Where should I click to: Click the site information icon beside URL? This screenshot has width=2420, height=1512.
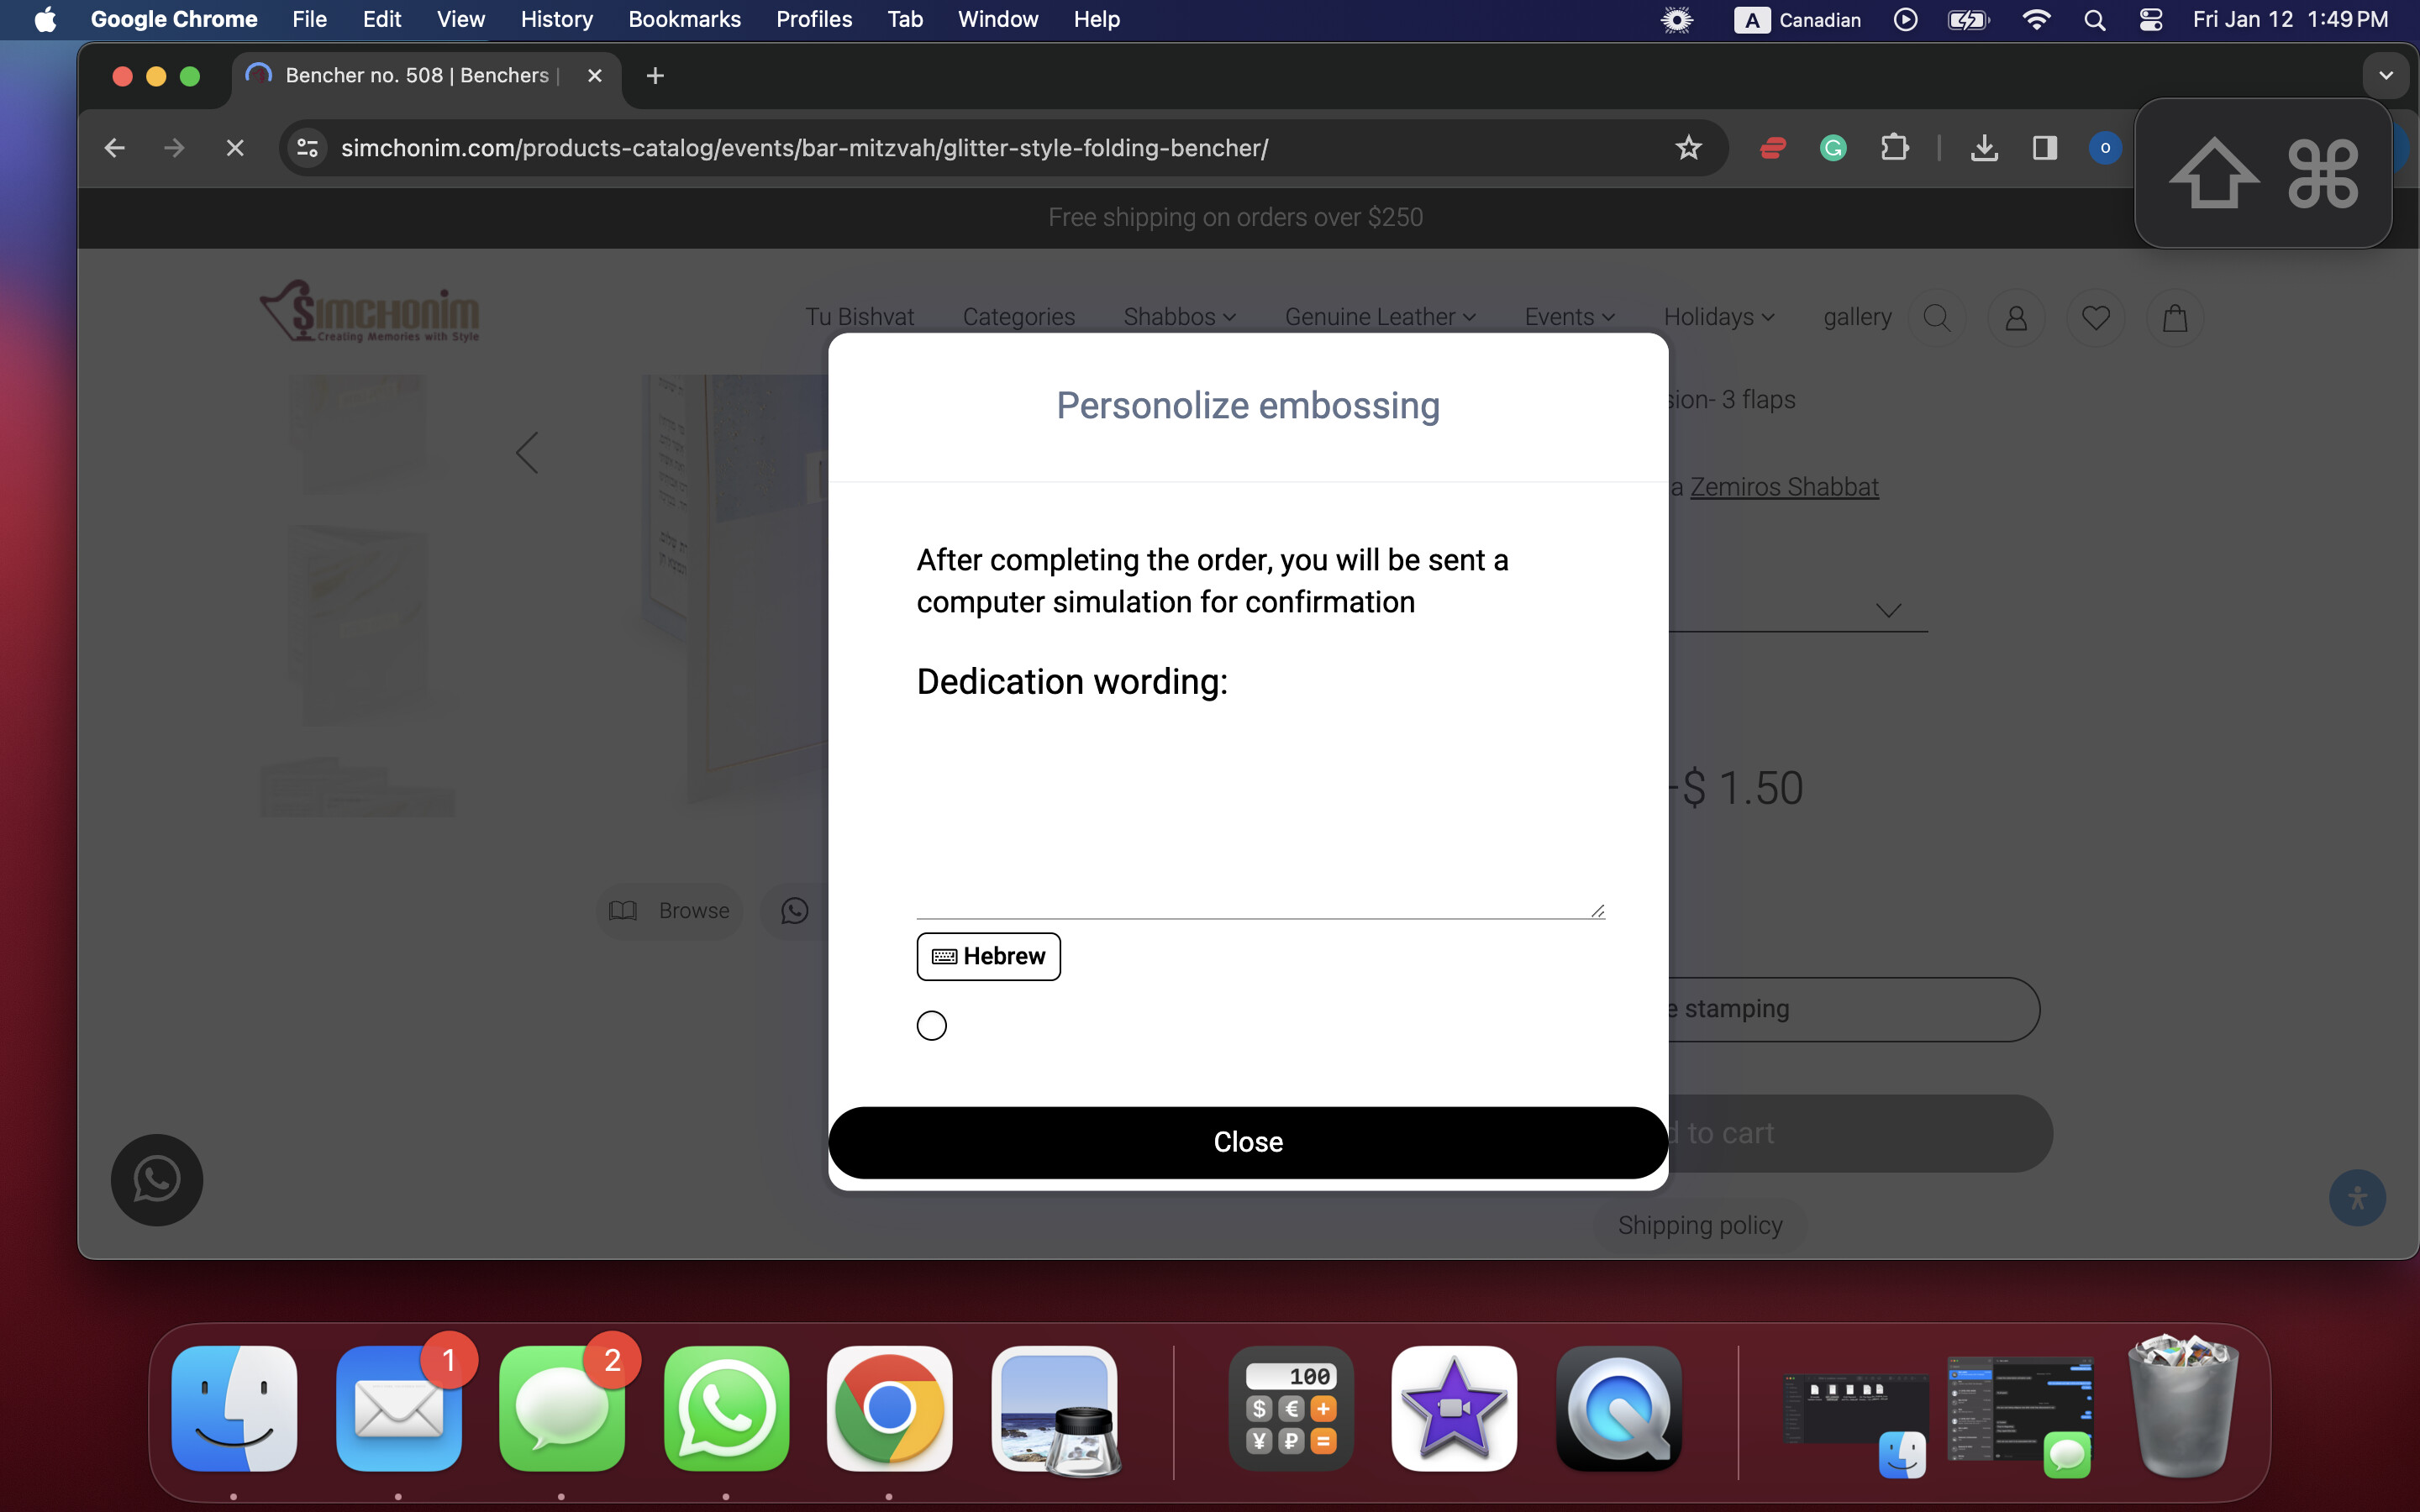coord(307,148)
